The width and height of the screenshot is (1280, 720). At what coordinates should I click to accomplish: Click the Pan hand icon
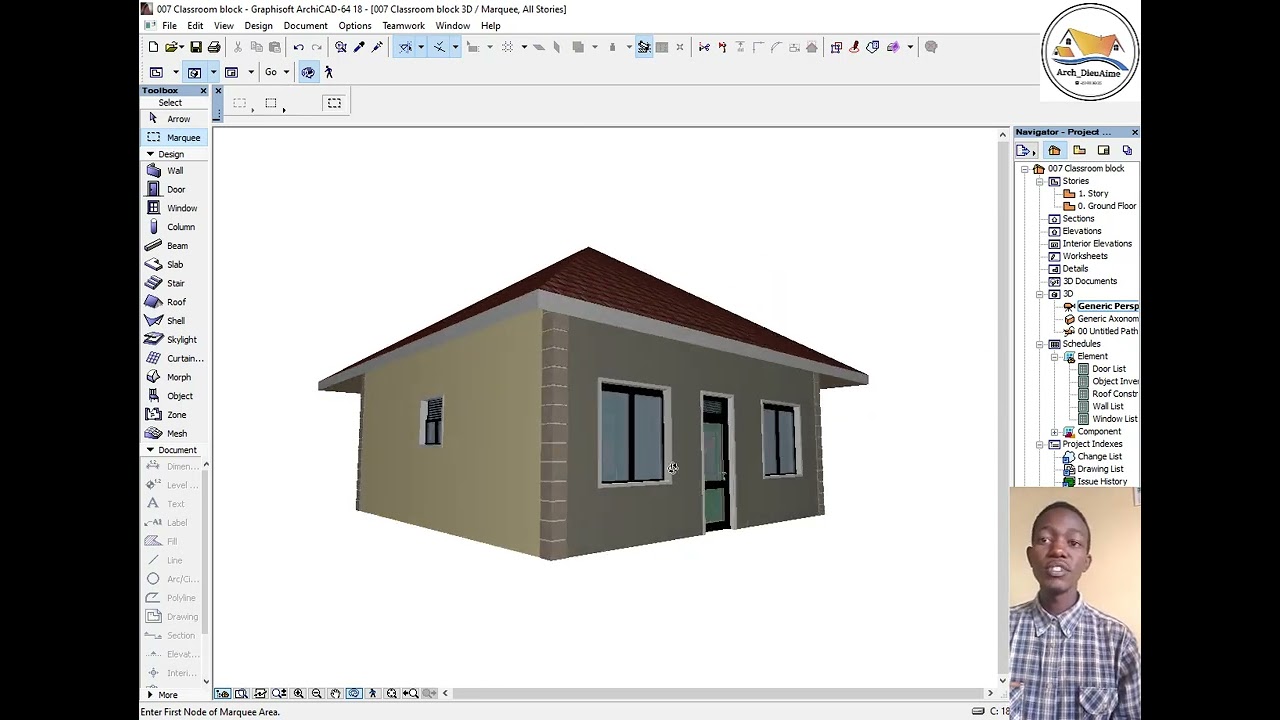[335, 693]
